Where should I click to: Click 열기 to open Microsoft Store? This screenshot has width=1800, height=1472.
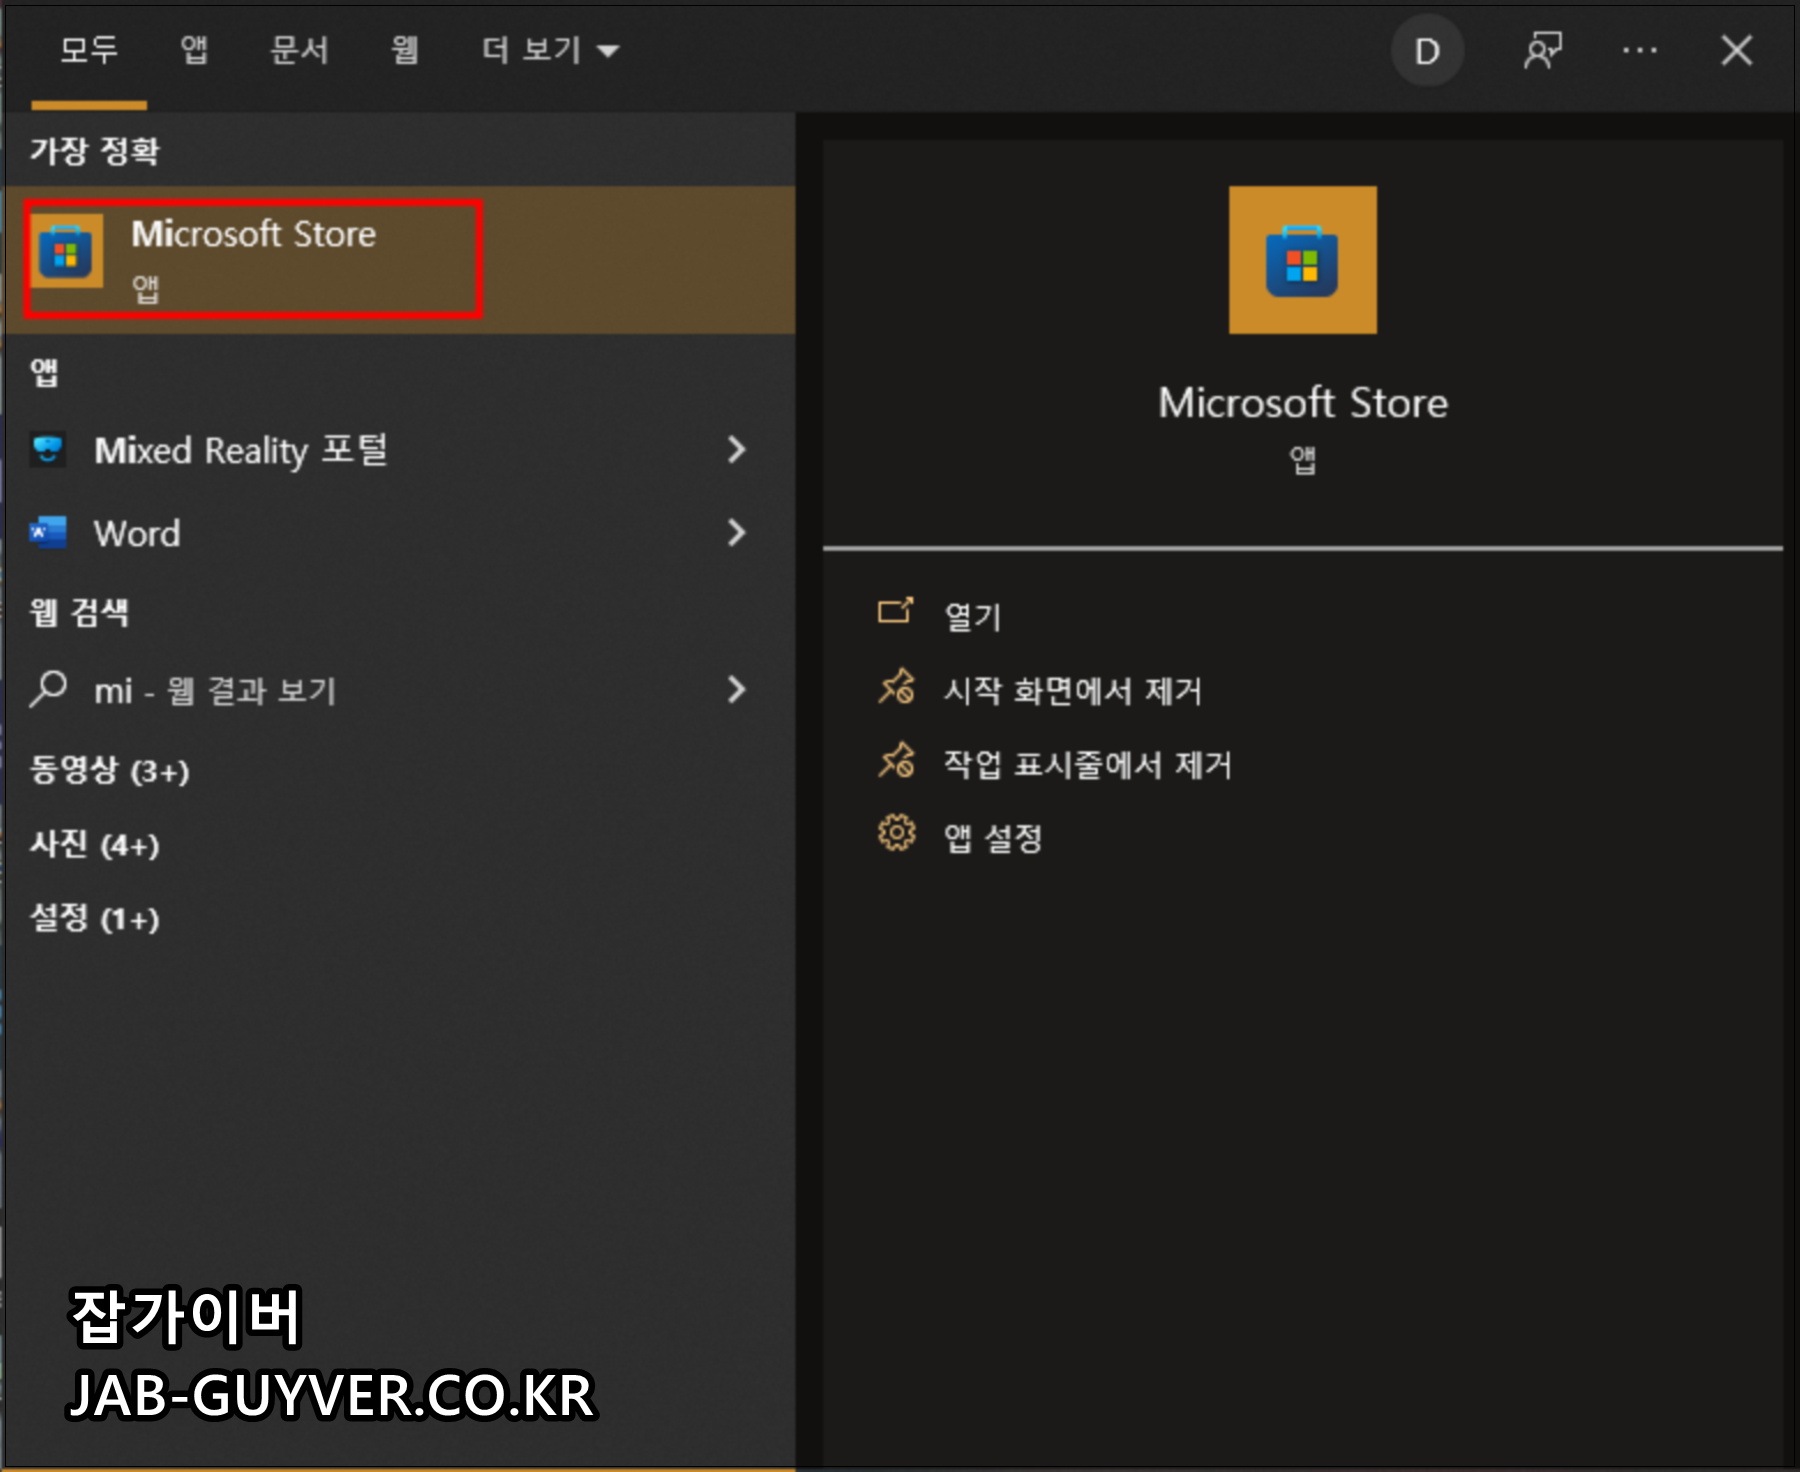973,617
